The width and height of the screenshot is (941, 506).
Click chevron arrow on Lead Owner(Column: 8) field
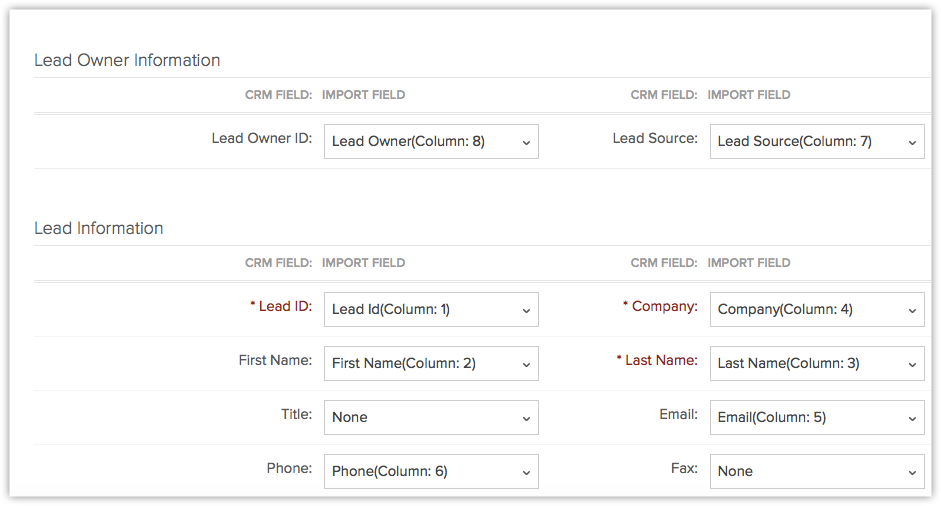[526, 143]
